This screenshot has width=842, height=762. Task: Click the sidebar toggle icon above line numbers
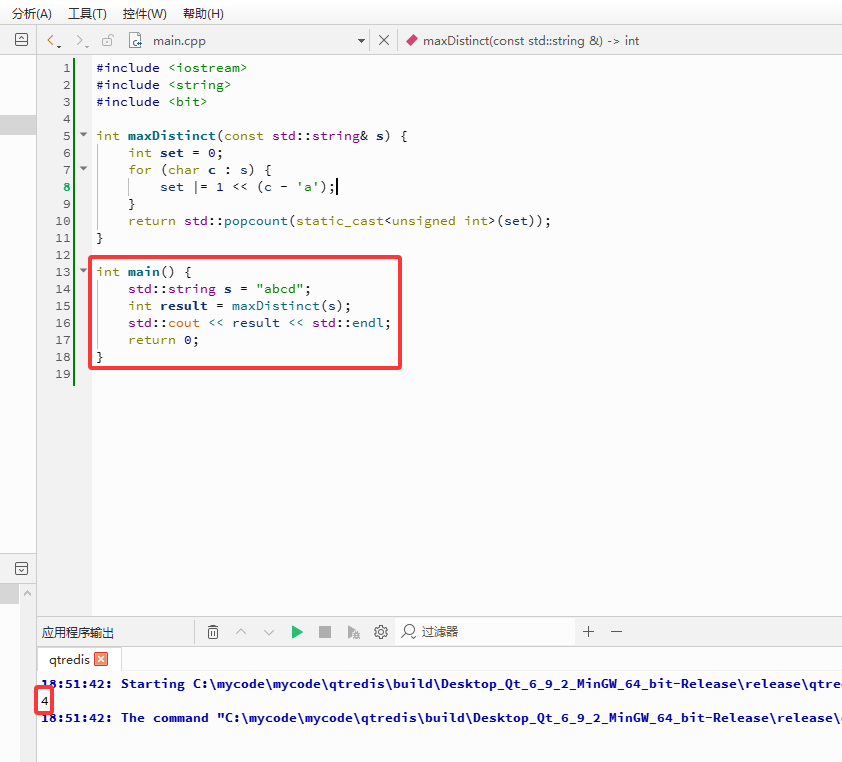[x=21, y=39]
